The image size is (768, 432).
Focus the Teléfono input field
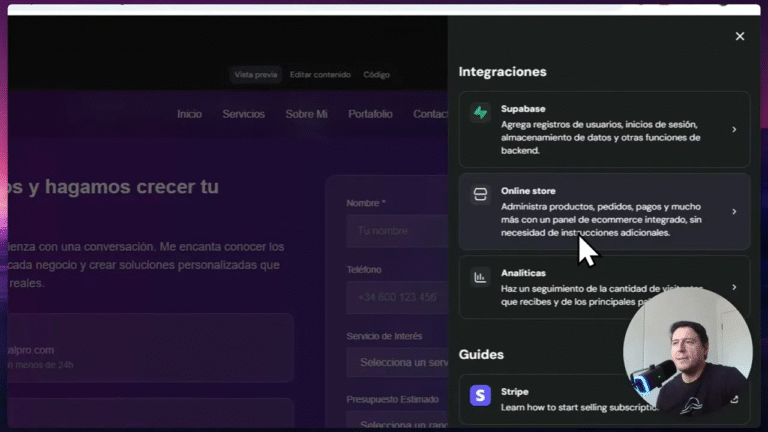[x=397, y=298]
